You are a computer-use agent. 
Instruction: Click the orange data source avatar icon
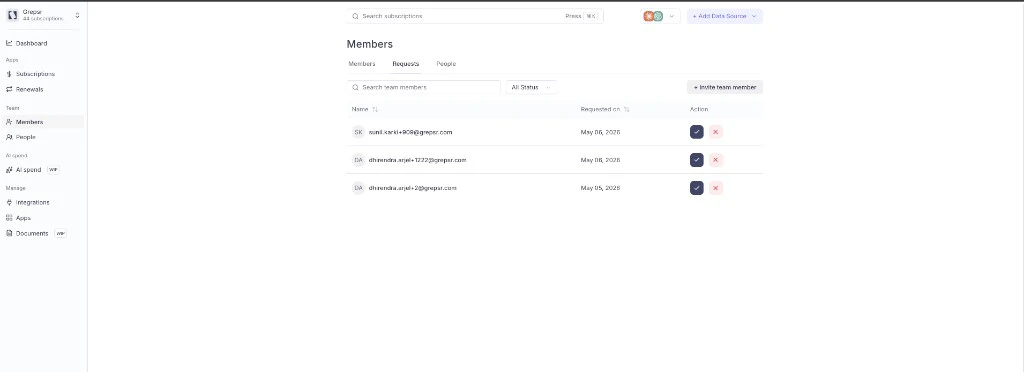coord(648,16)
